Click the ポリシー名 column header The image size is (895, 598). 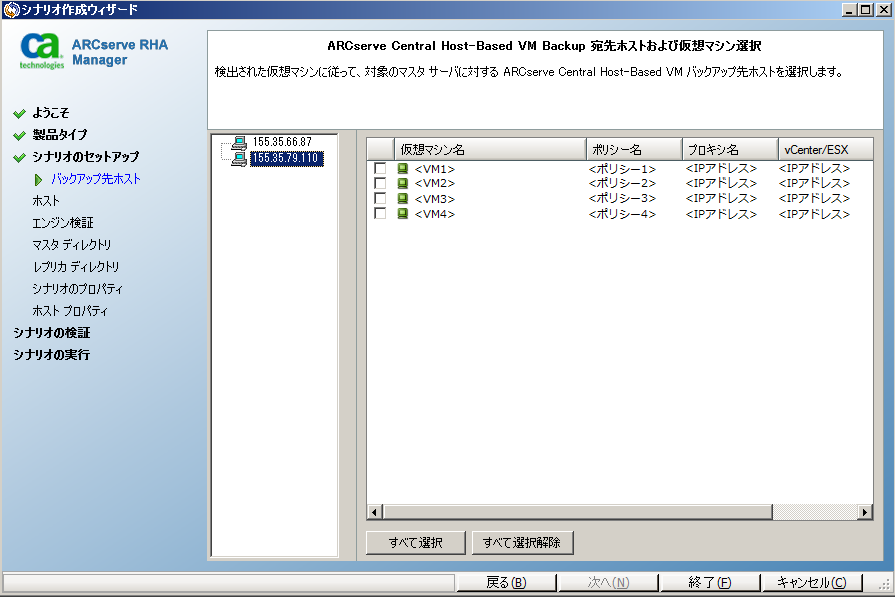click(x=634, y=150)
